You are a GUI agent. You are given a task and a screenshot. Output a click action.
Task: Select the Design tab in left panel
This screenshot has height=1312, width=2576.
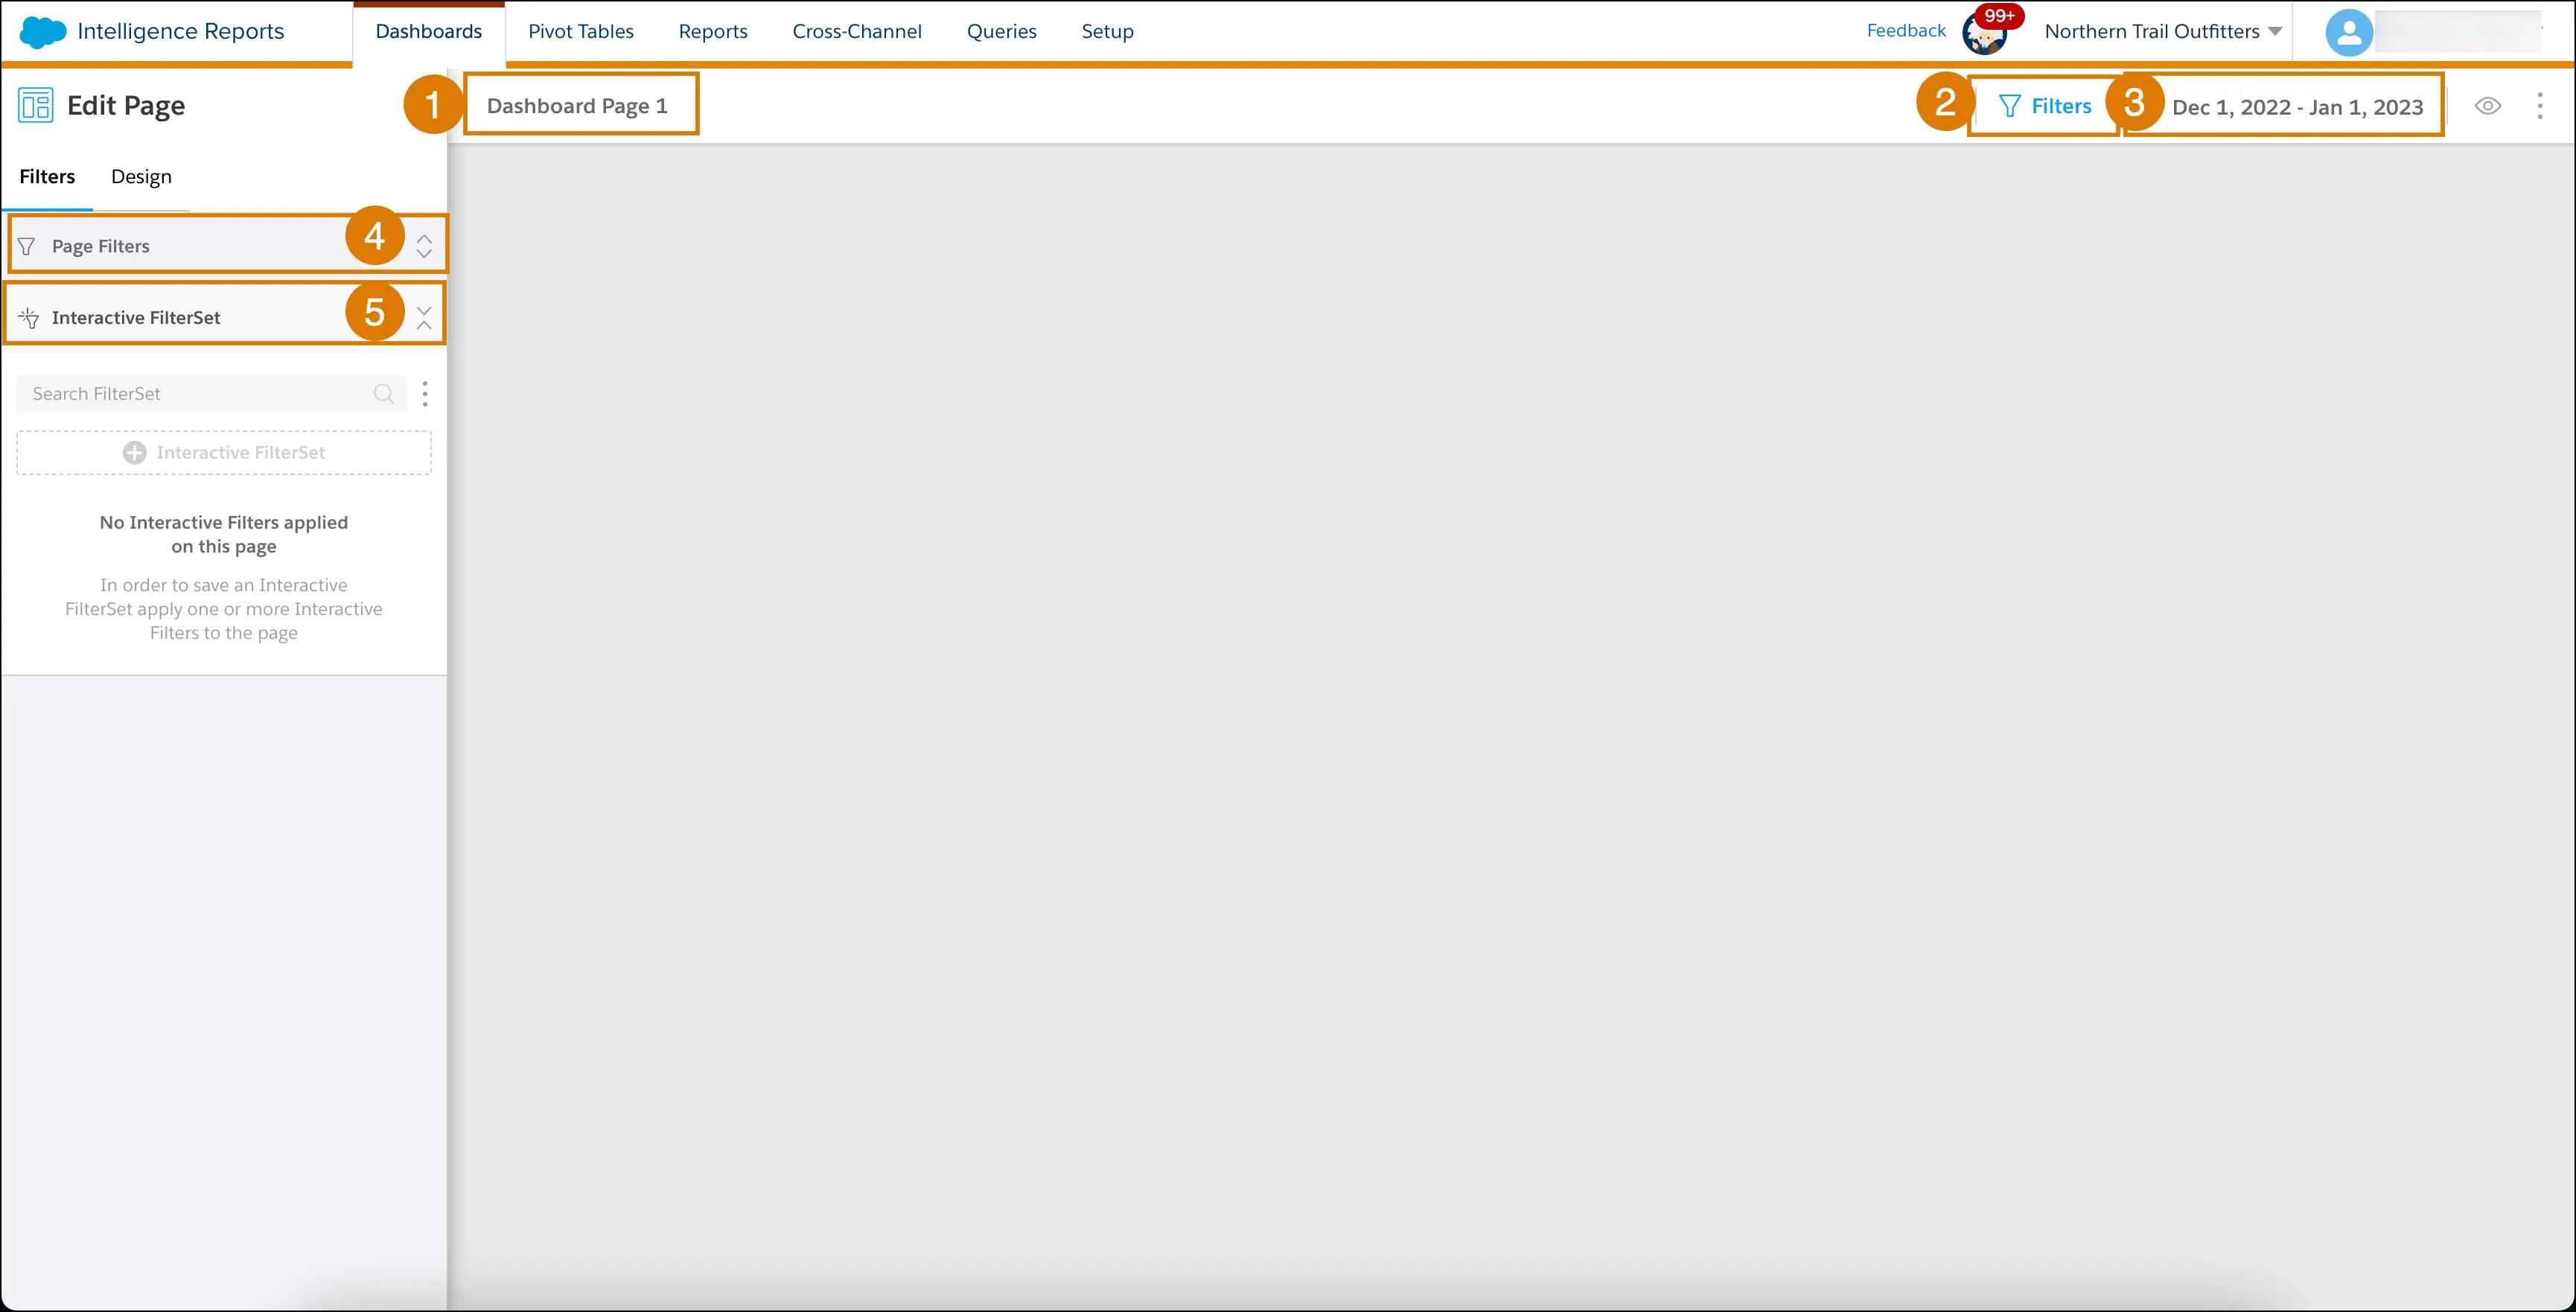coord(141,176)
